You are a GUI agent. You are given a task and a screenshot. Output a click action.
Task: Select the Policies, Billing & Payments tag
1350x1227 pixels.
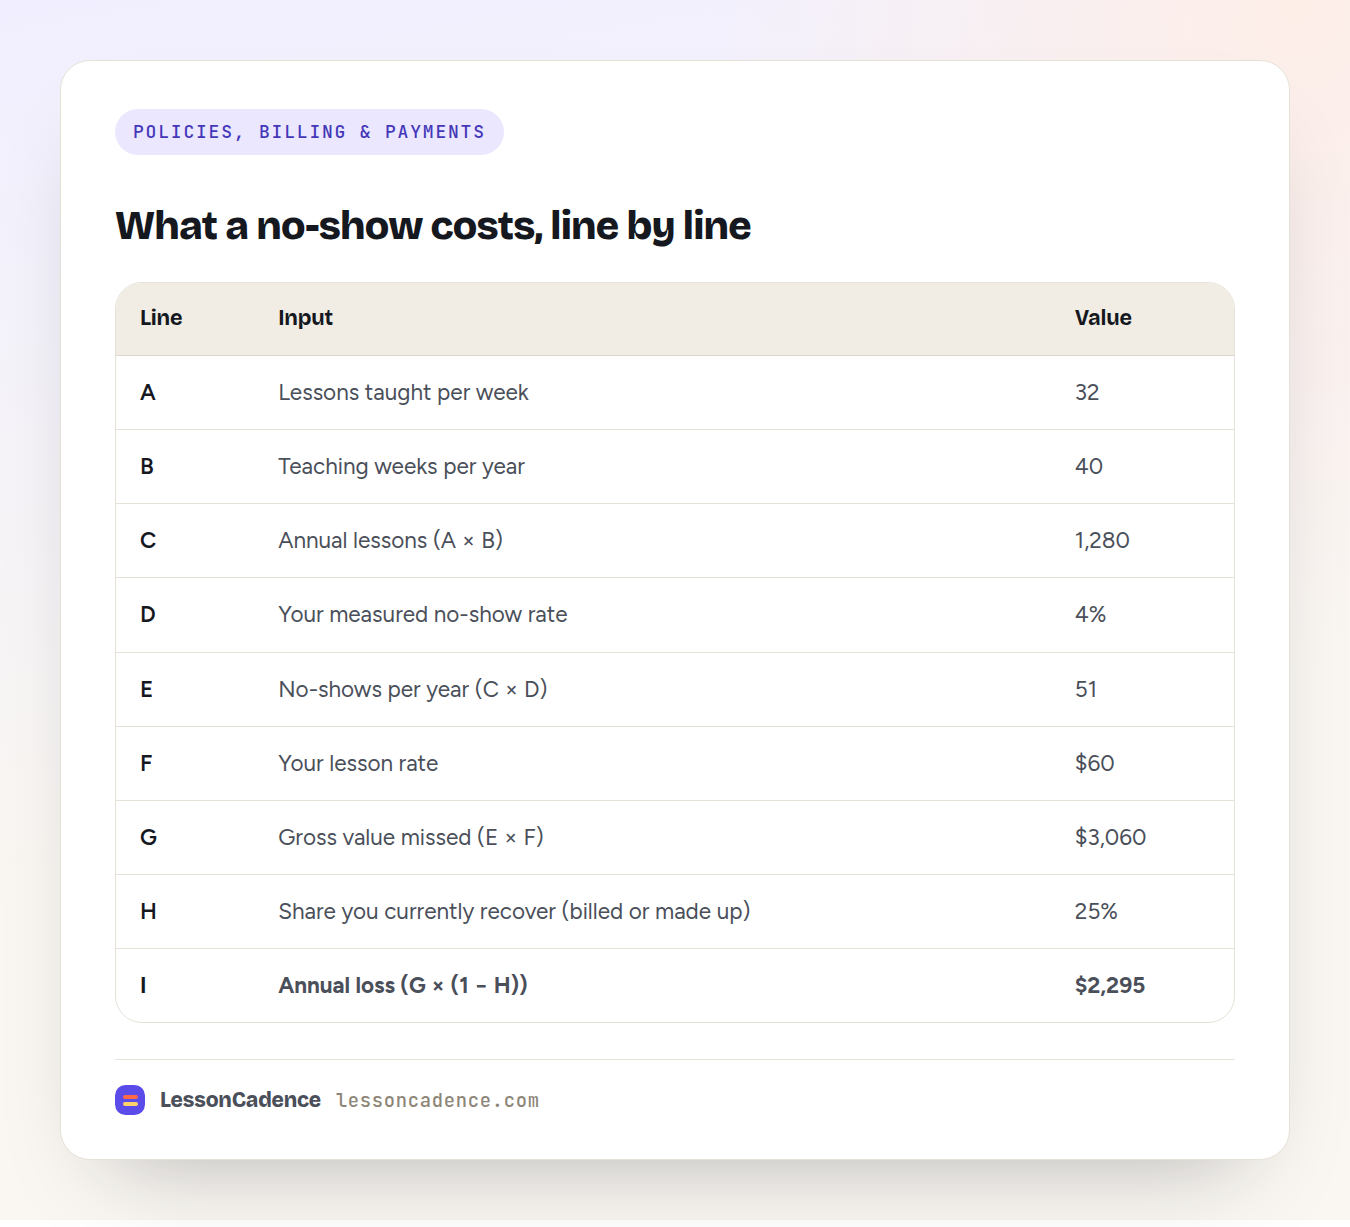309,132
